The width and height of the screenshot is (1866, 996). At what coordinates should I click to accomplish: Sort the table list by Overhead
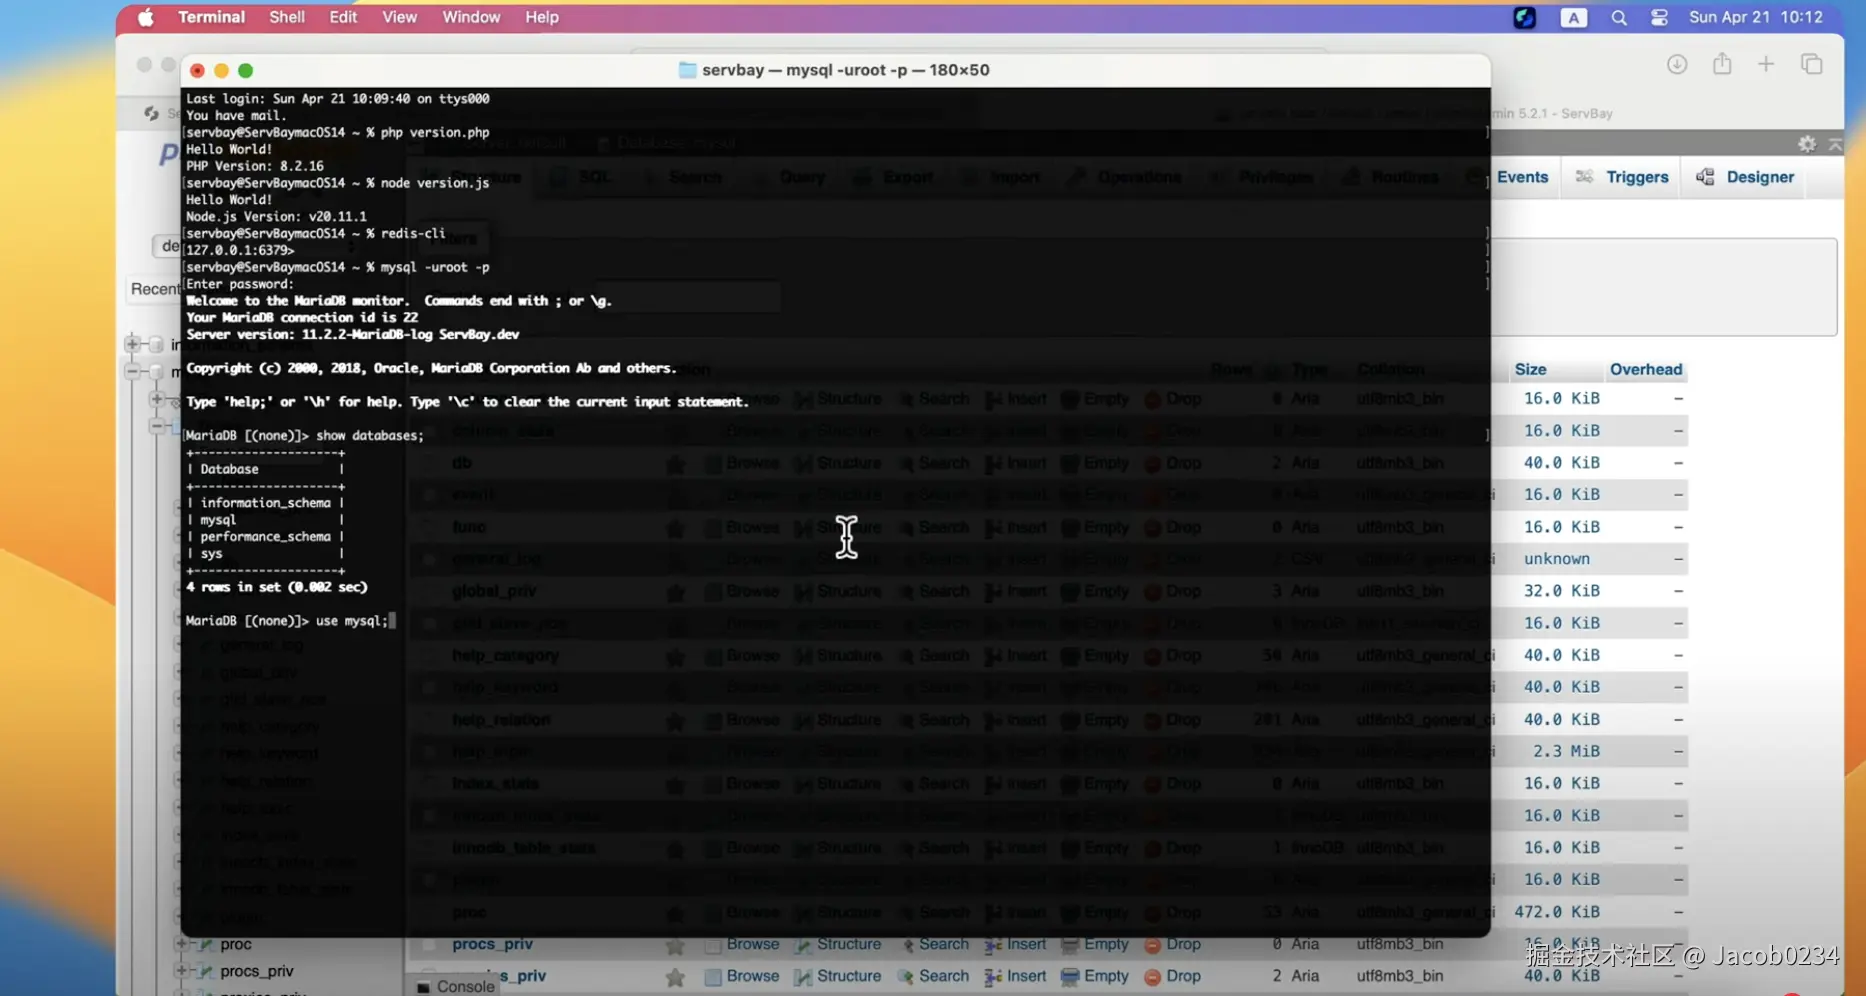1646,370
